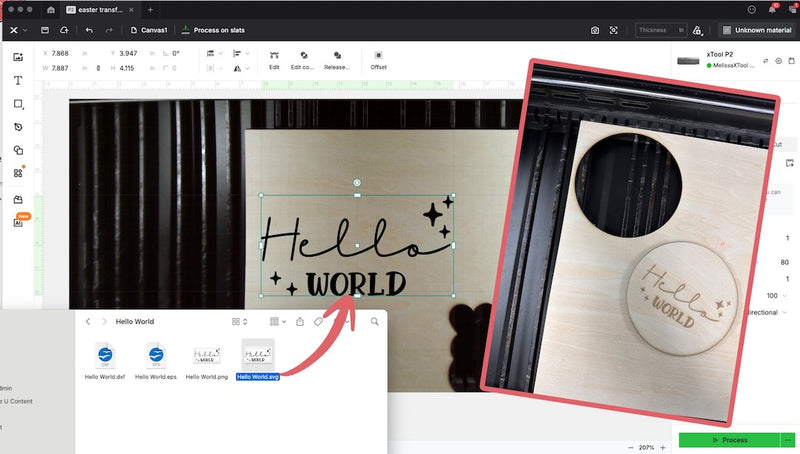Zoom out with the minus button
800x454 pixels.
631,447
